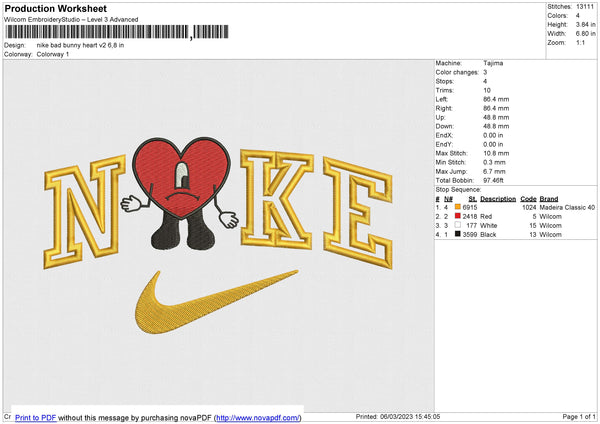Click the Machine value 'Tajima'
The height and width of the screenshot is (424, 600).
pos(493,63)
